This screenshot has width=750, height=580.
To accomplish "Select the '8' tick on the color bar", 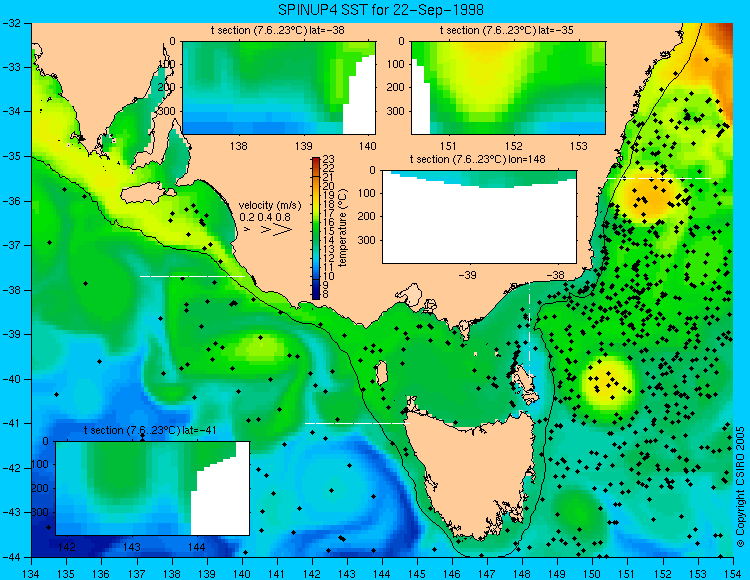I will coord(326,295).
